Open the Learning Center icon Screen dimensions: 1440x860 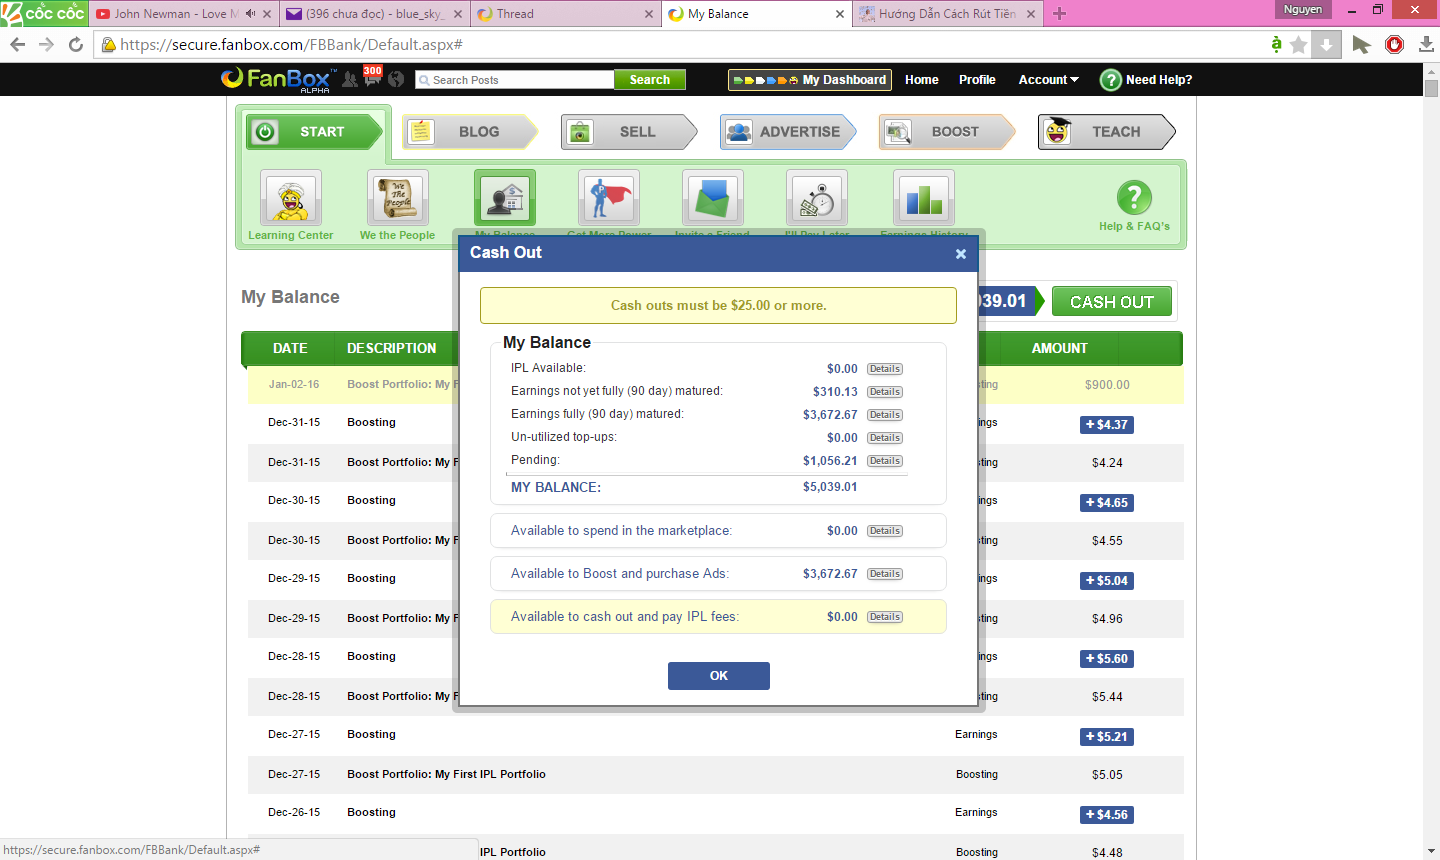pos(291,198)
